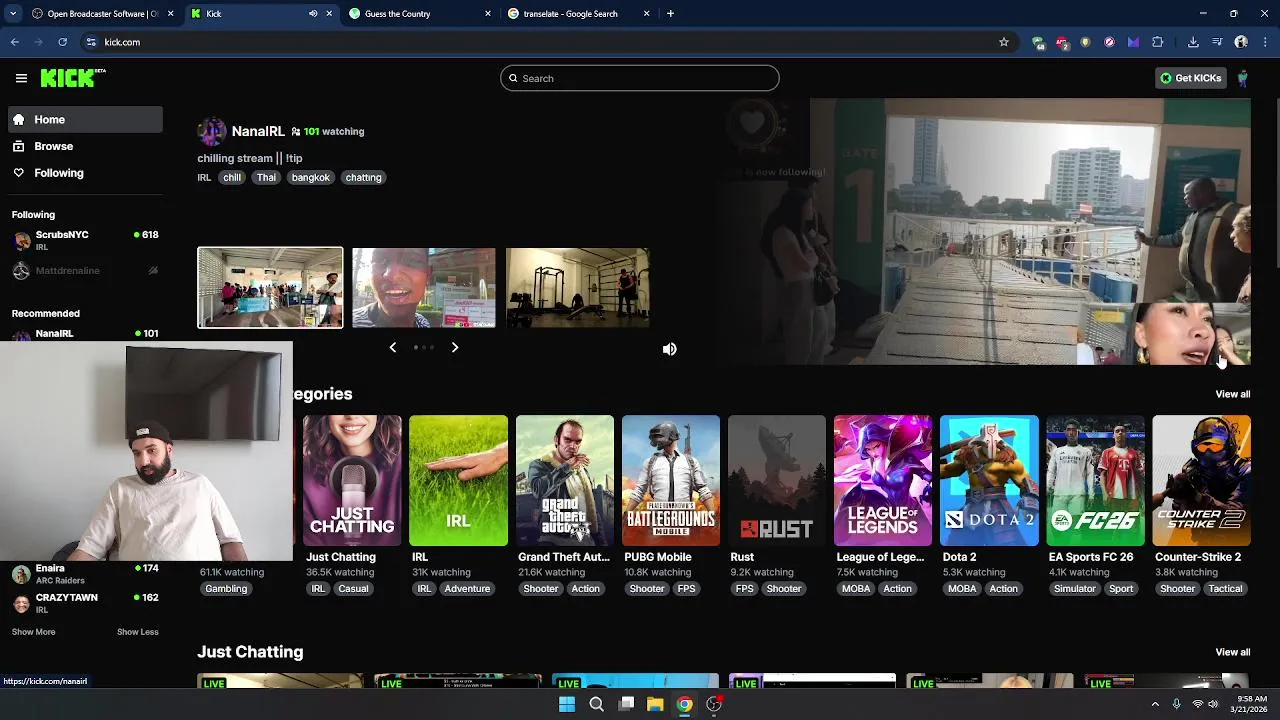Open the PUBG Mobile category card

point(671,481)
